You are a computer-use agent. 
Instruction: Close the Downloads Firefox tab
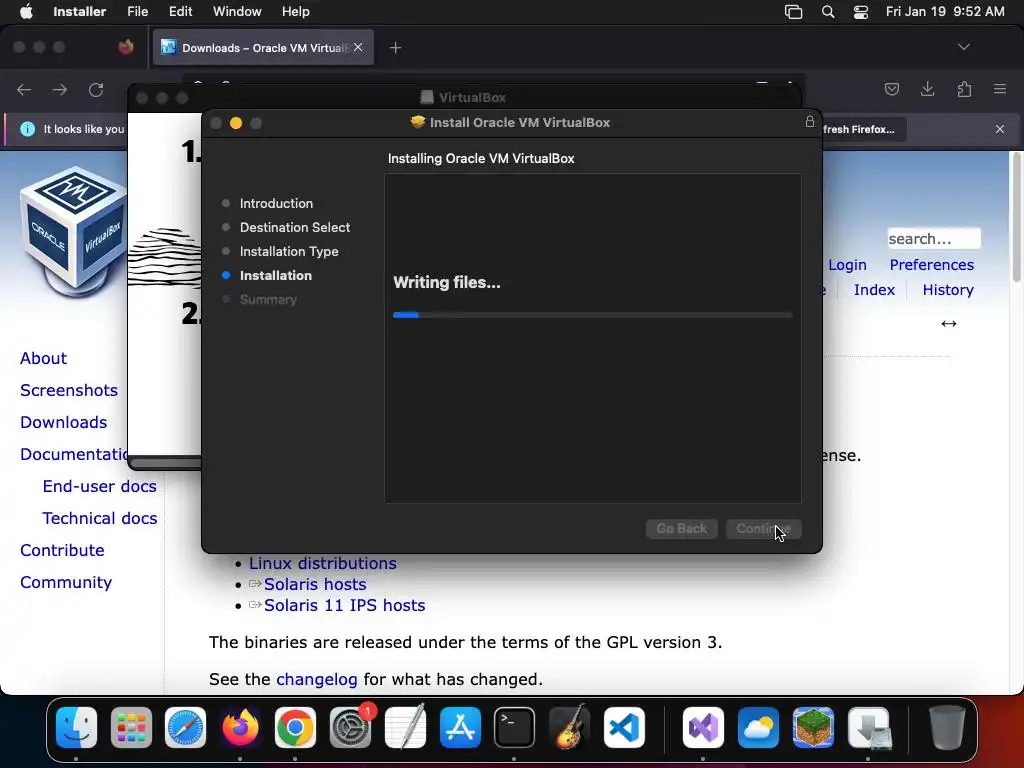pyautogui.click(x=358, y=48)
